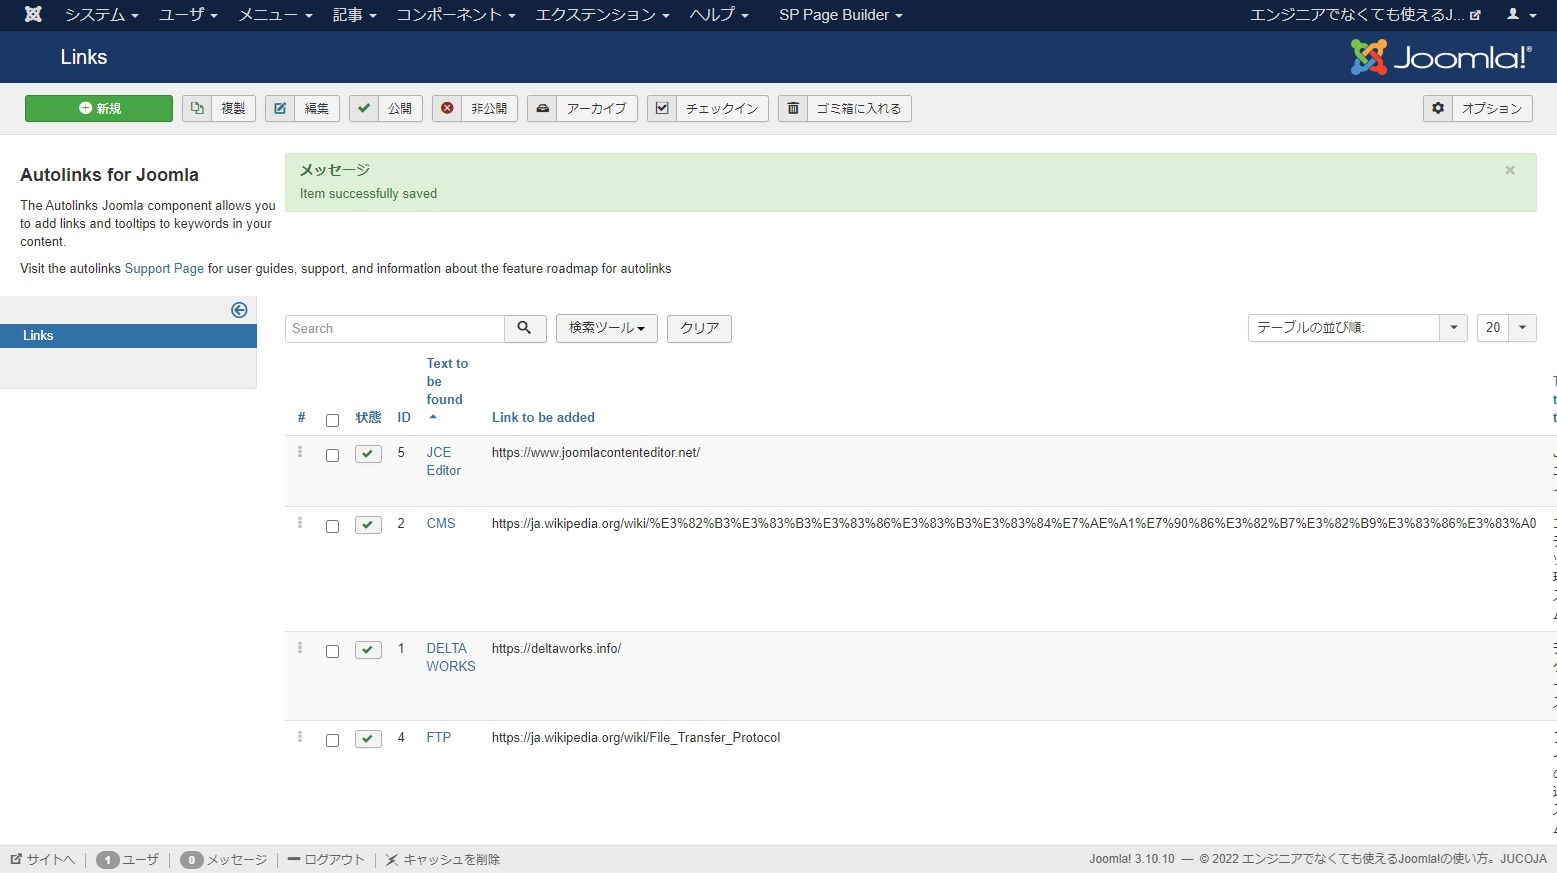
Task: Open the コンポーネント menu
Action: coord(455,14)
